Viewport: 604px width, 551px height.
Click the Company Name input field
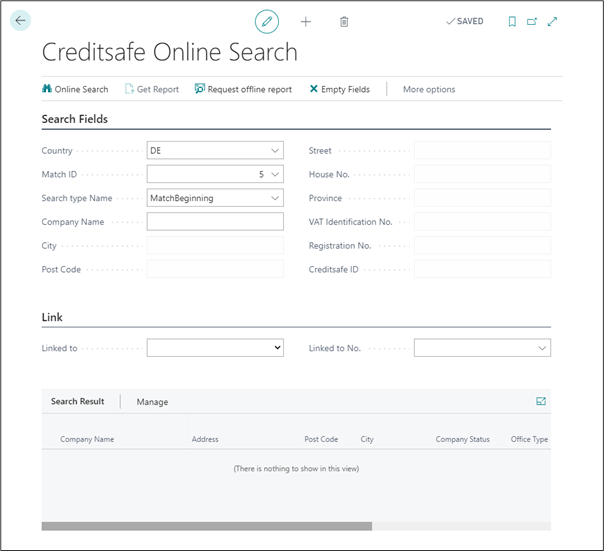click(215, 222)
